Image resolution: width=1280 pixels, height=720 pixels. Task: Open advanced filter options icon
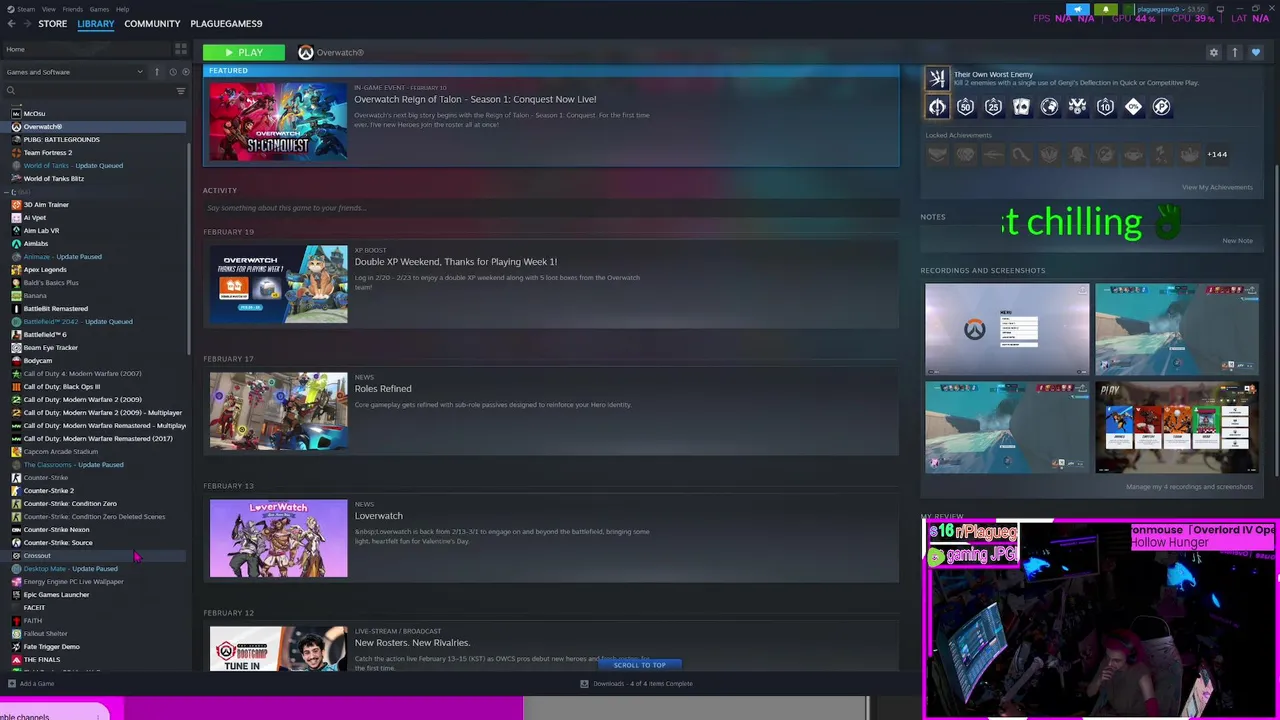(181, 91)
